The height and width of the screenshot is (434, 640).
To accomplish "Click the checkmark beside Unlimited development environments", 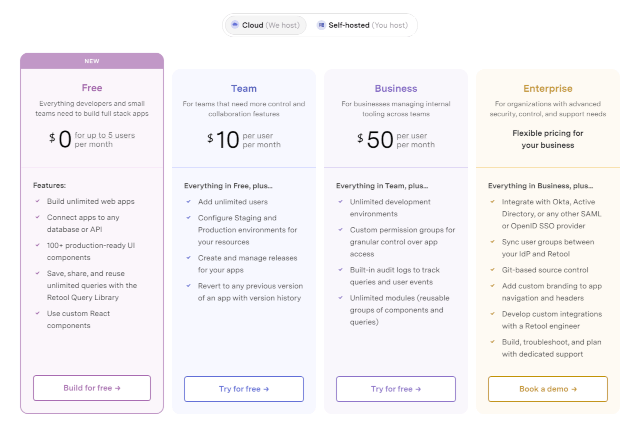I will click(x=341, y=203).
